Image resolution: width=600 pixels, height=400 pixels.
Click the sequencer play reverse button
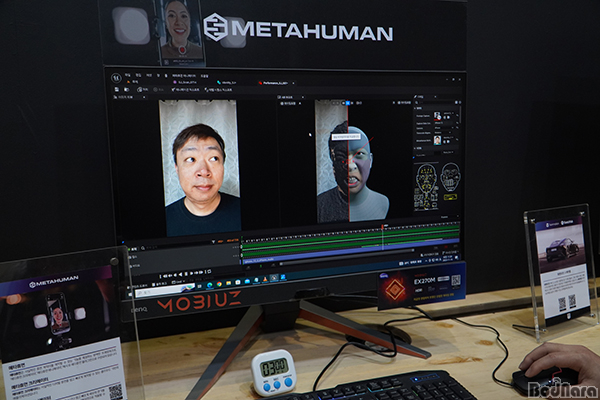pyautogui.click(x=181, y=274)
